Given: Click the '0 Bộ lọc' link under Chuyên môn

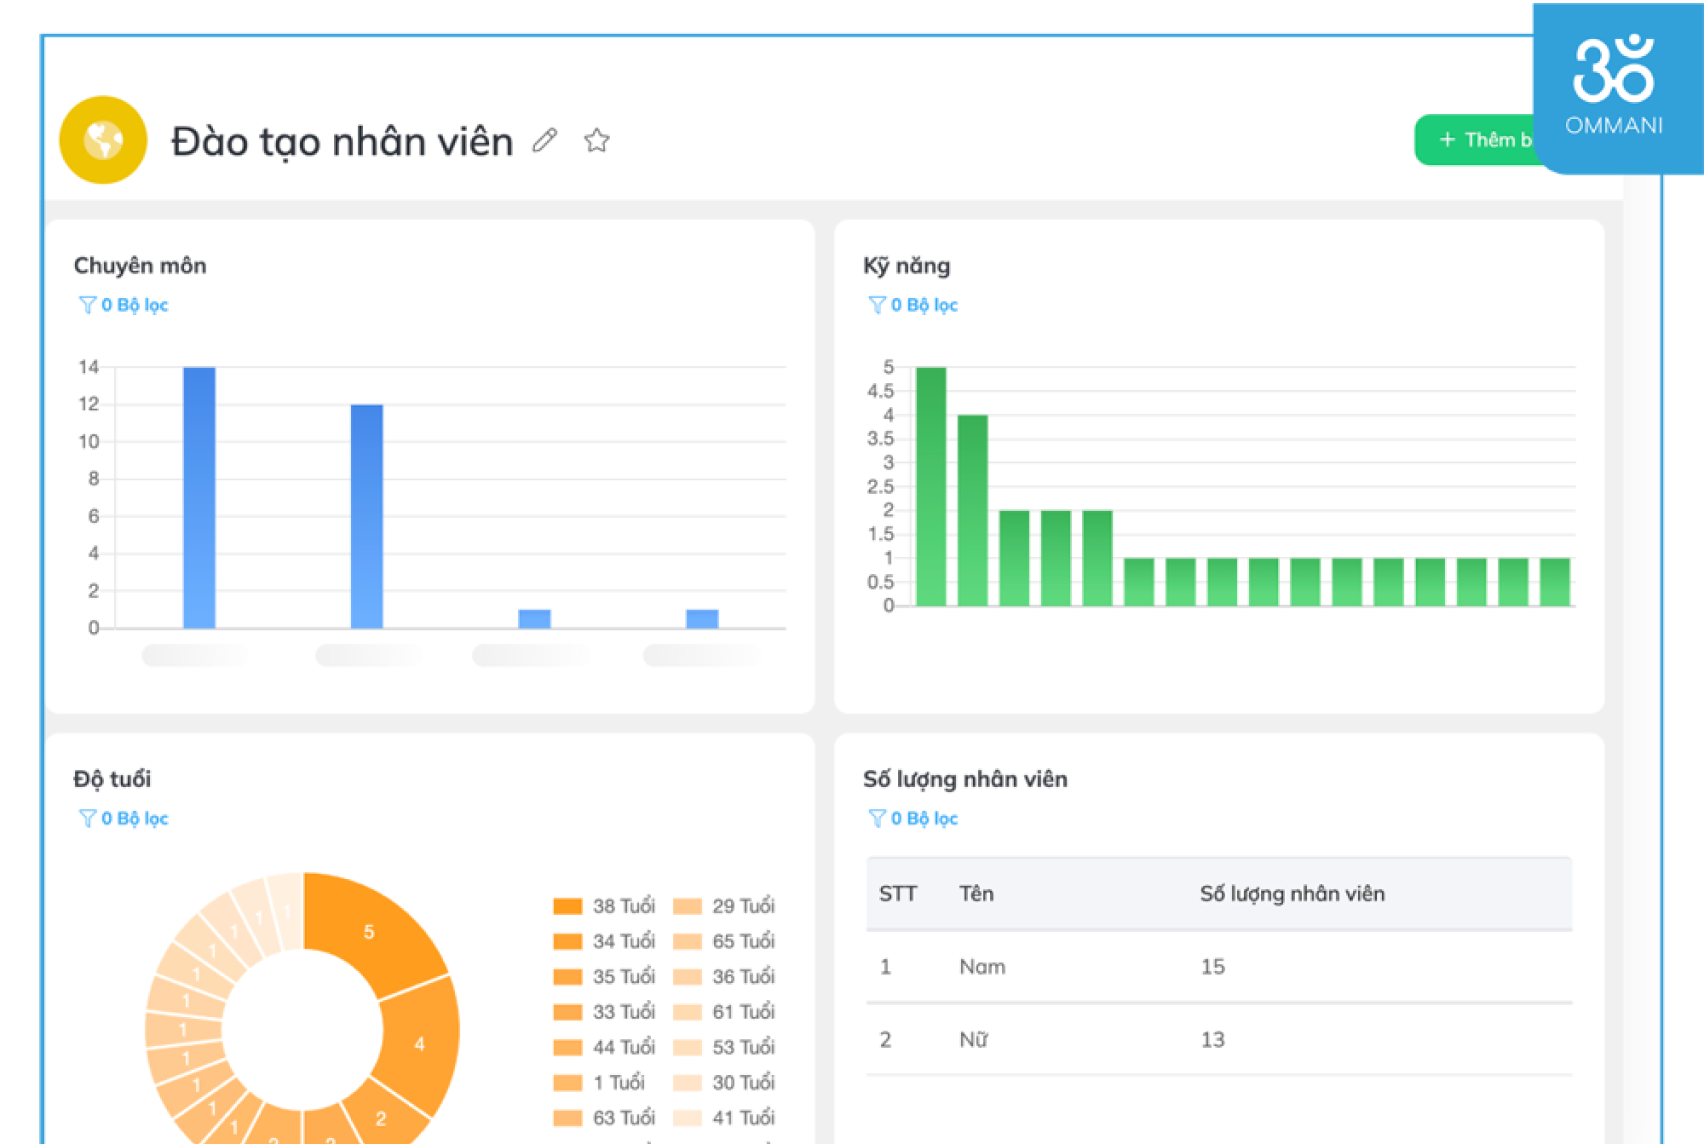Looking at the screenshot, I should pyautogui.click(x=134, y=305).
